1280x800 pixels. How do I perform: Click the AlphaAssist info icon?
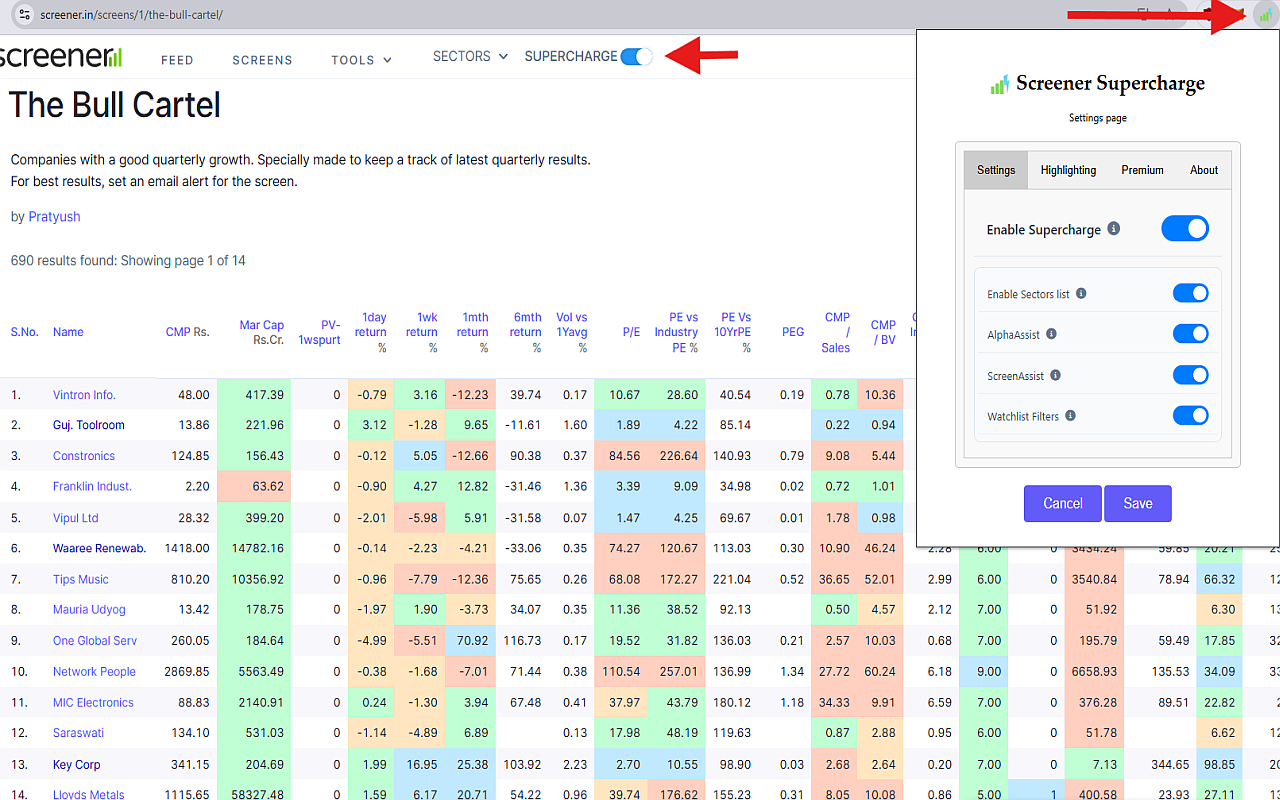tap(1051, 335)
